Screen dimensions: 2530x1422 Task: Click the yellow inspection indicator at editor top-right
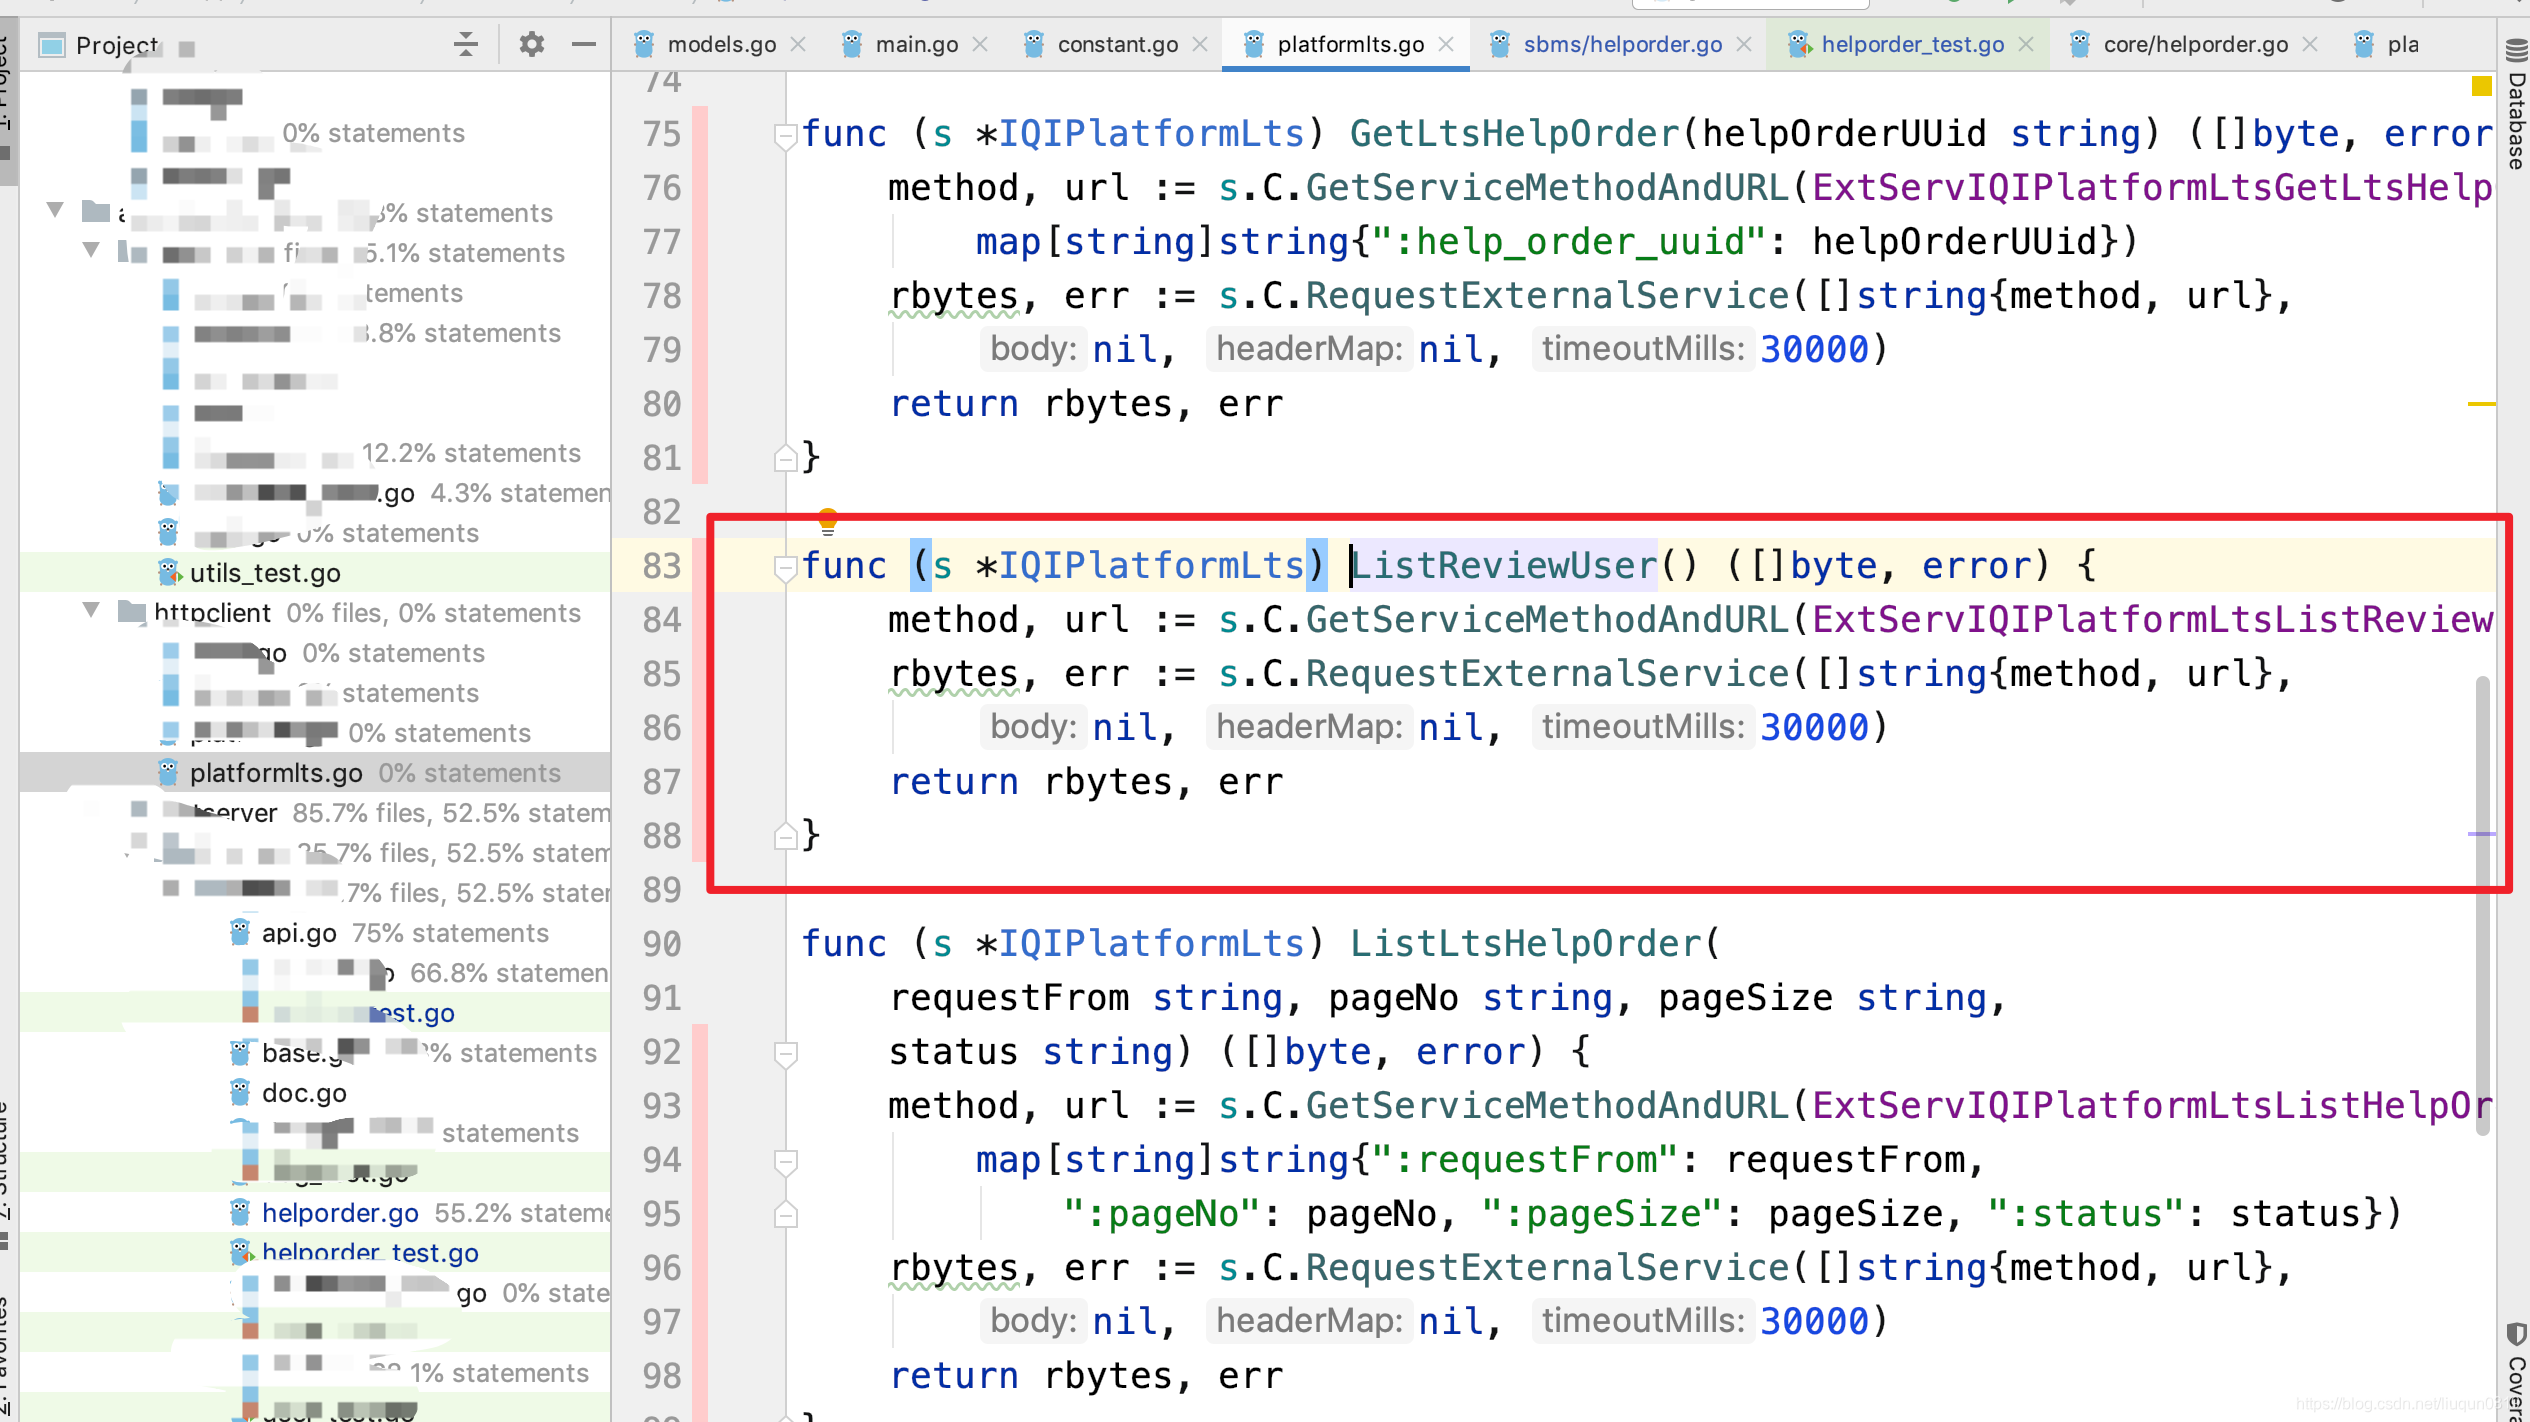[x=2481, y=86]
